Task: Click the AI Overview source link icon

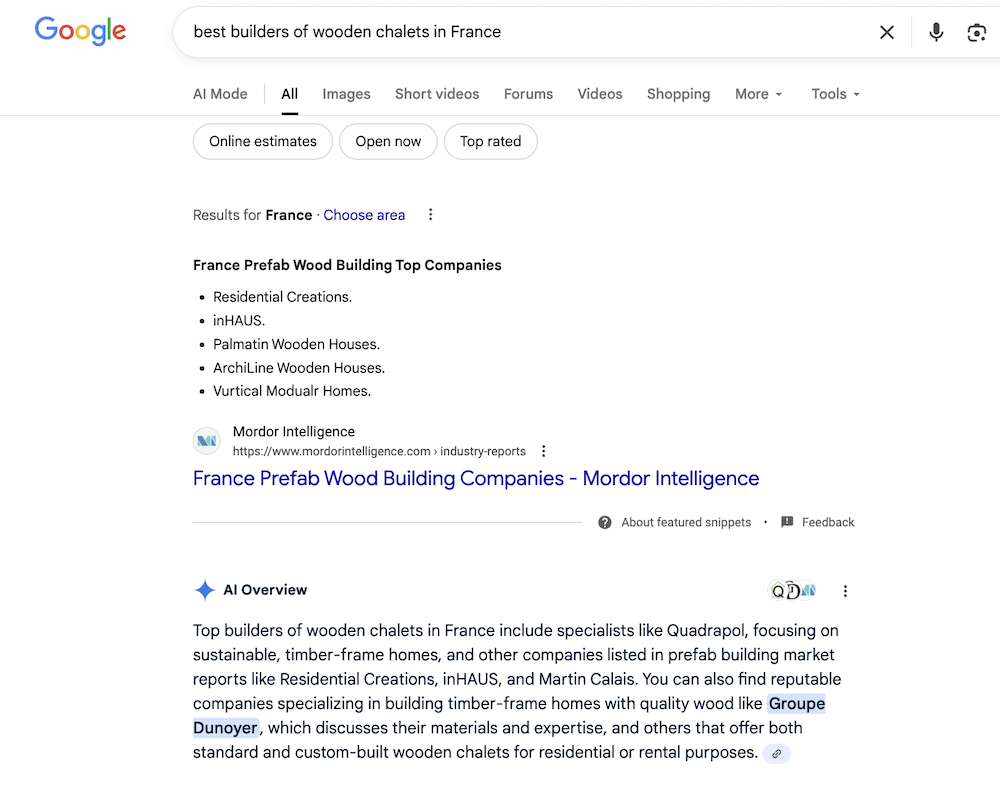Action: [777, 754]
